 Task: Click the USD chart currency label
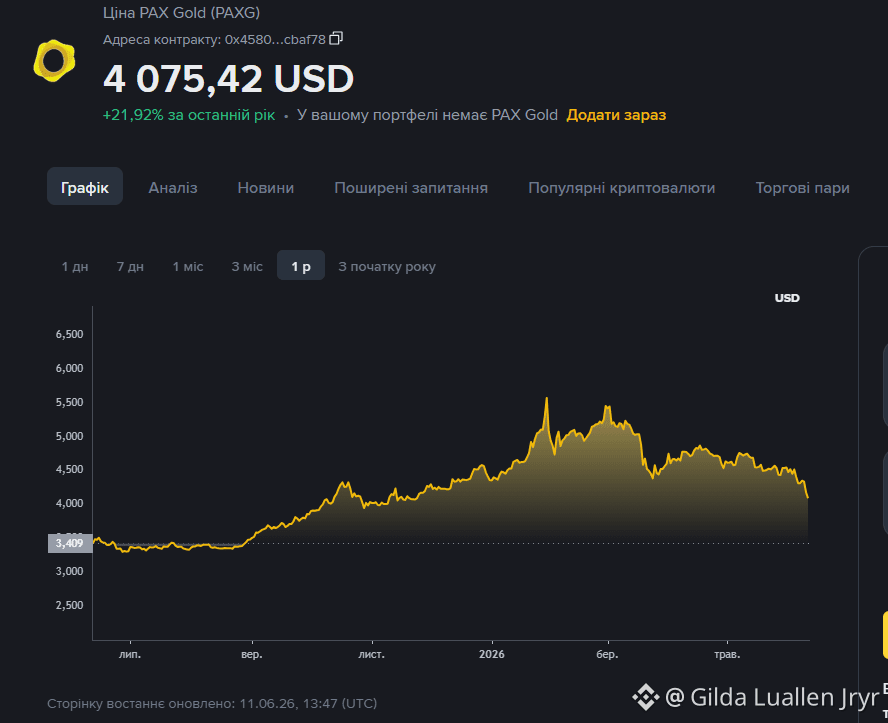point(787,298)
